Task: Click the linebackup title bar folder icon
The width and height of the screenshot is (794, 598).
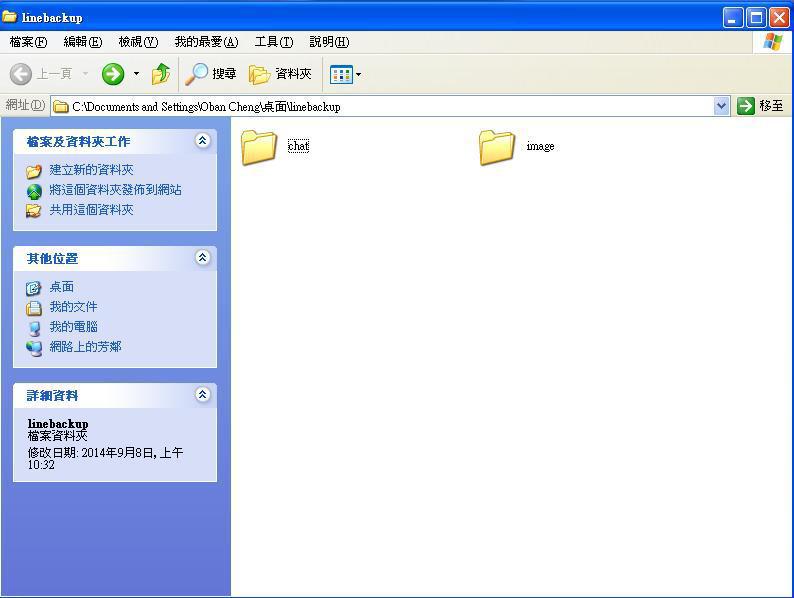Action: pyautogui.click(x=9, y=16)
